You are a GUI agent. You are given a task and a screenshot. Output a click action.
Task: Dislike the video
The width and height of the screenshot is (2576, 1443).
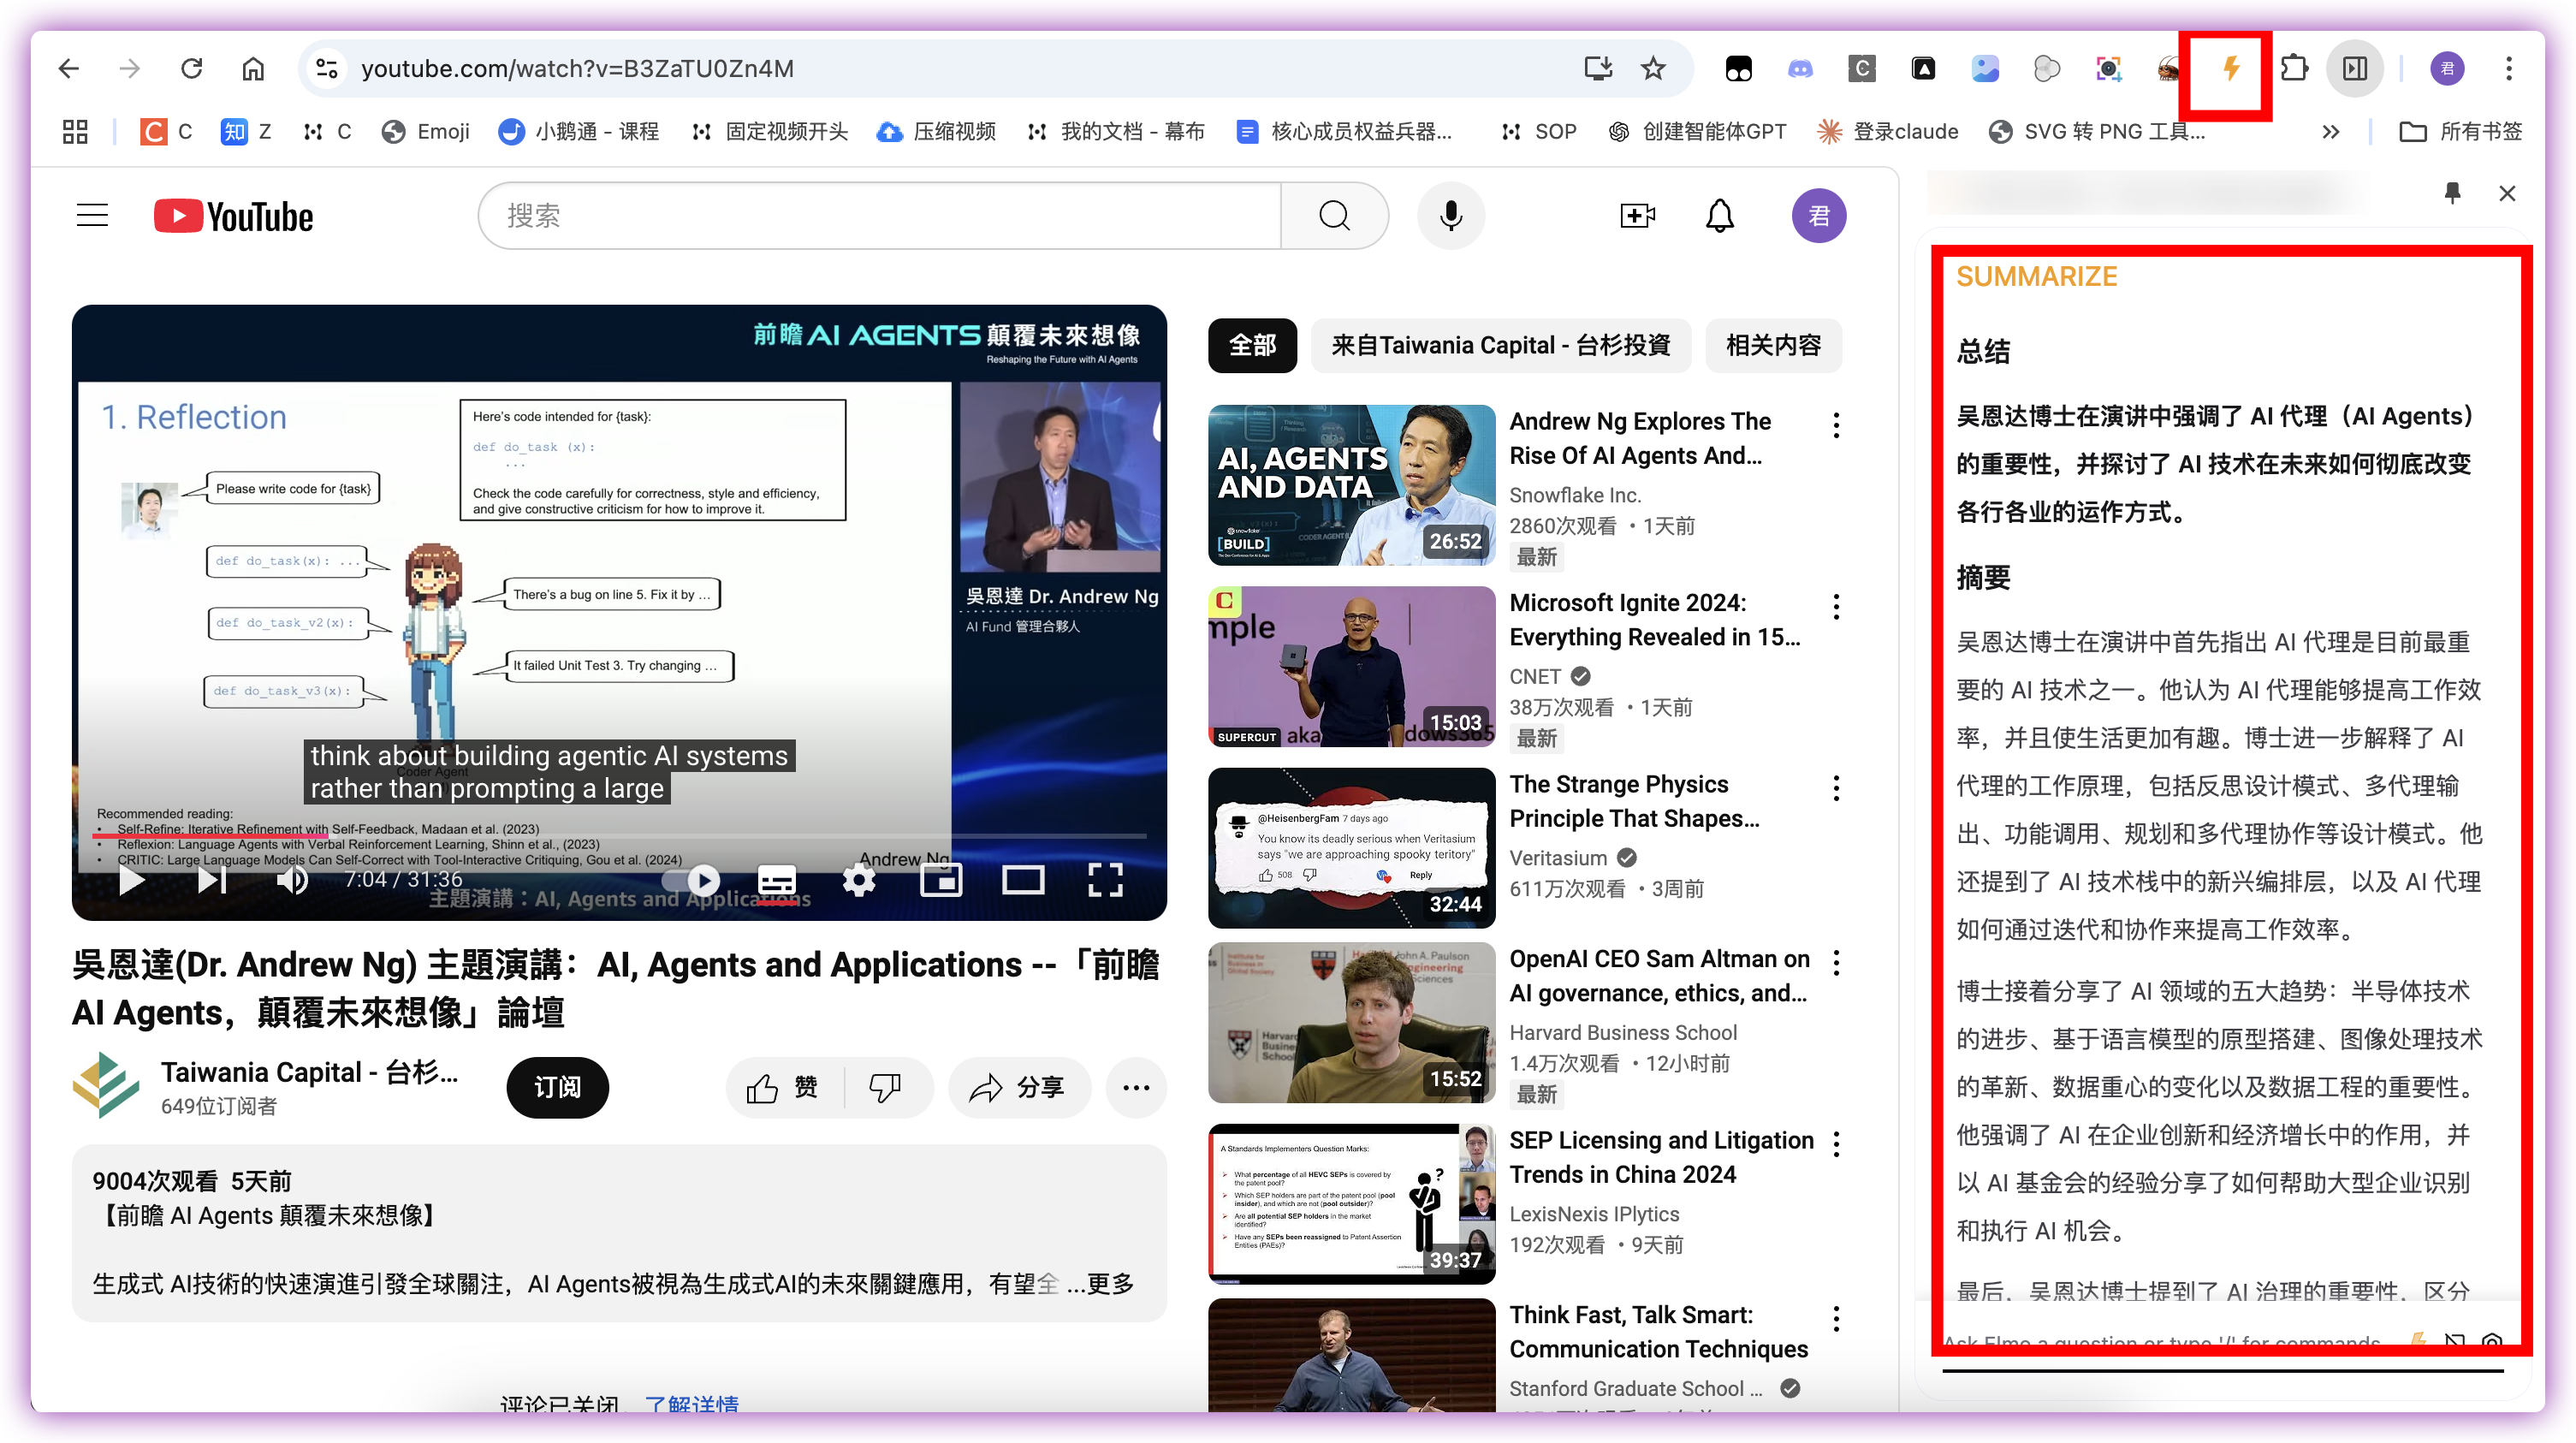[886, 1087]
